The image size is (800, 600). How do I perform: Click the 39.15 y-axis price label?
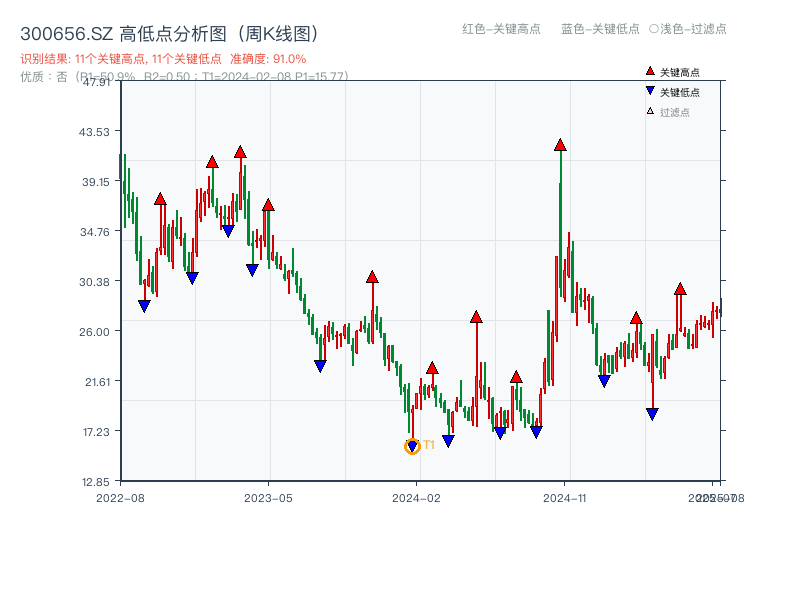[95, 182]
